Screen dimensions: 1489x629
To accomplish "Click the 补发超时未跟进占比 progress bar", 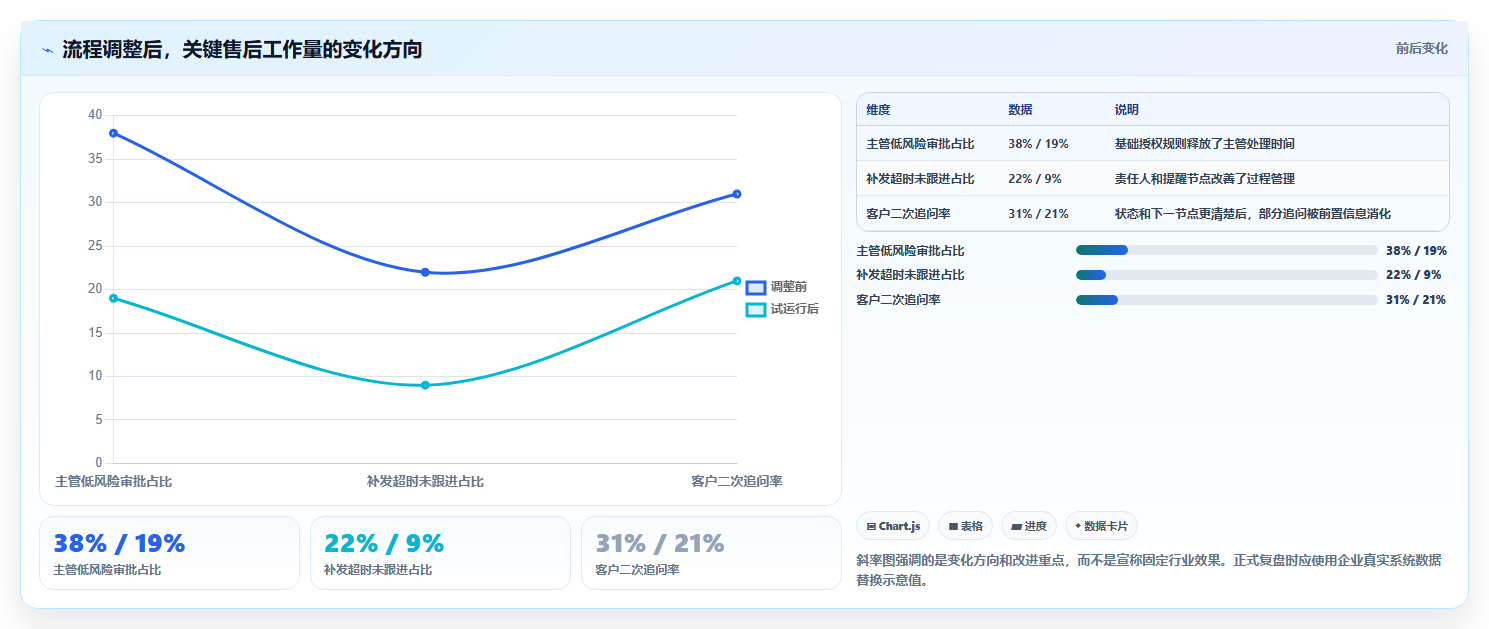I will (x=1226, y=275).
